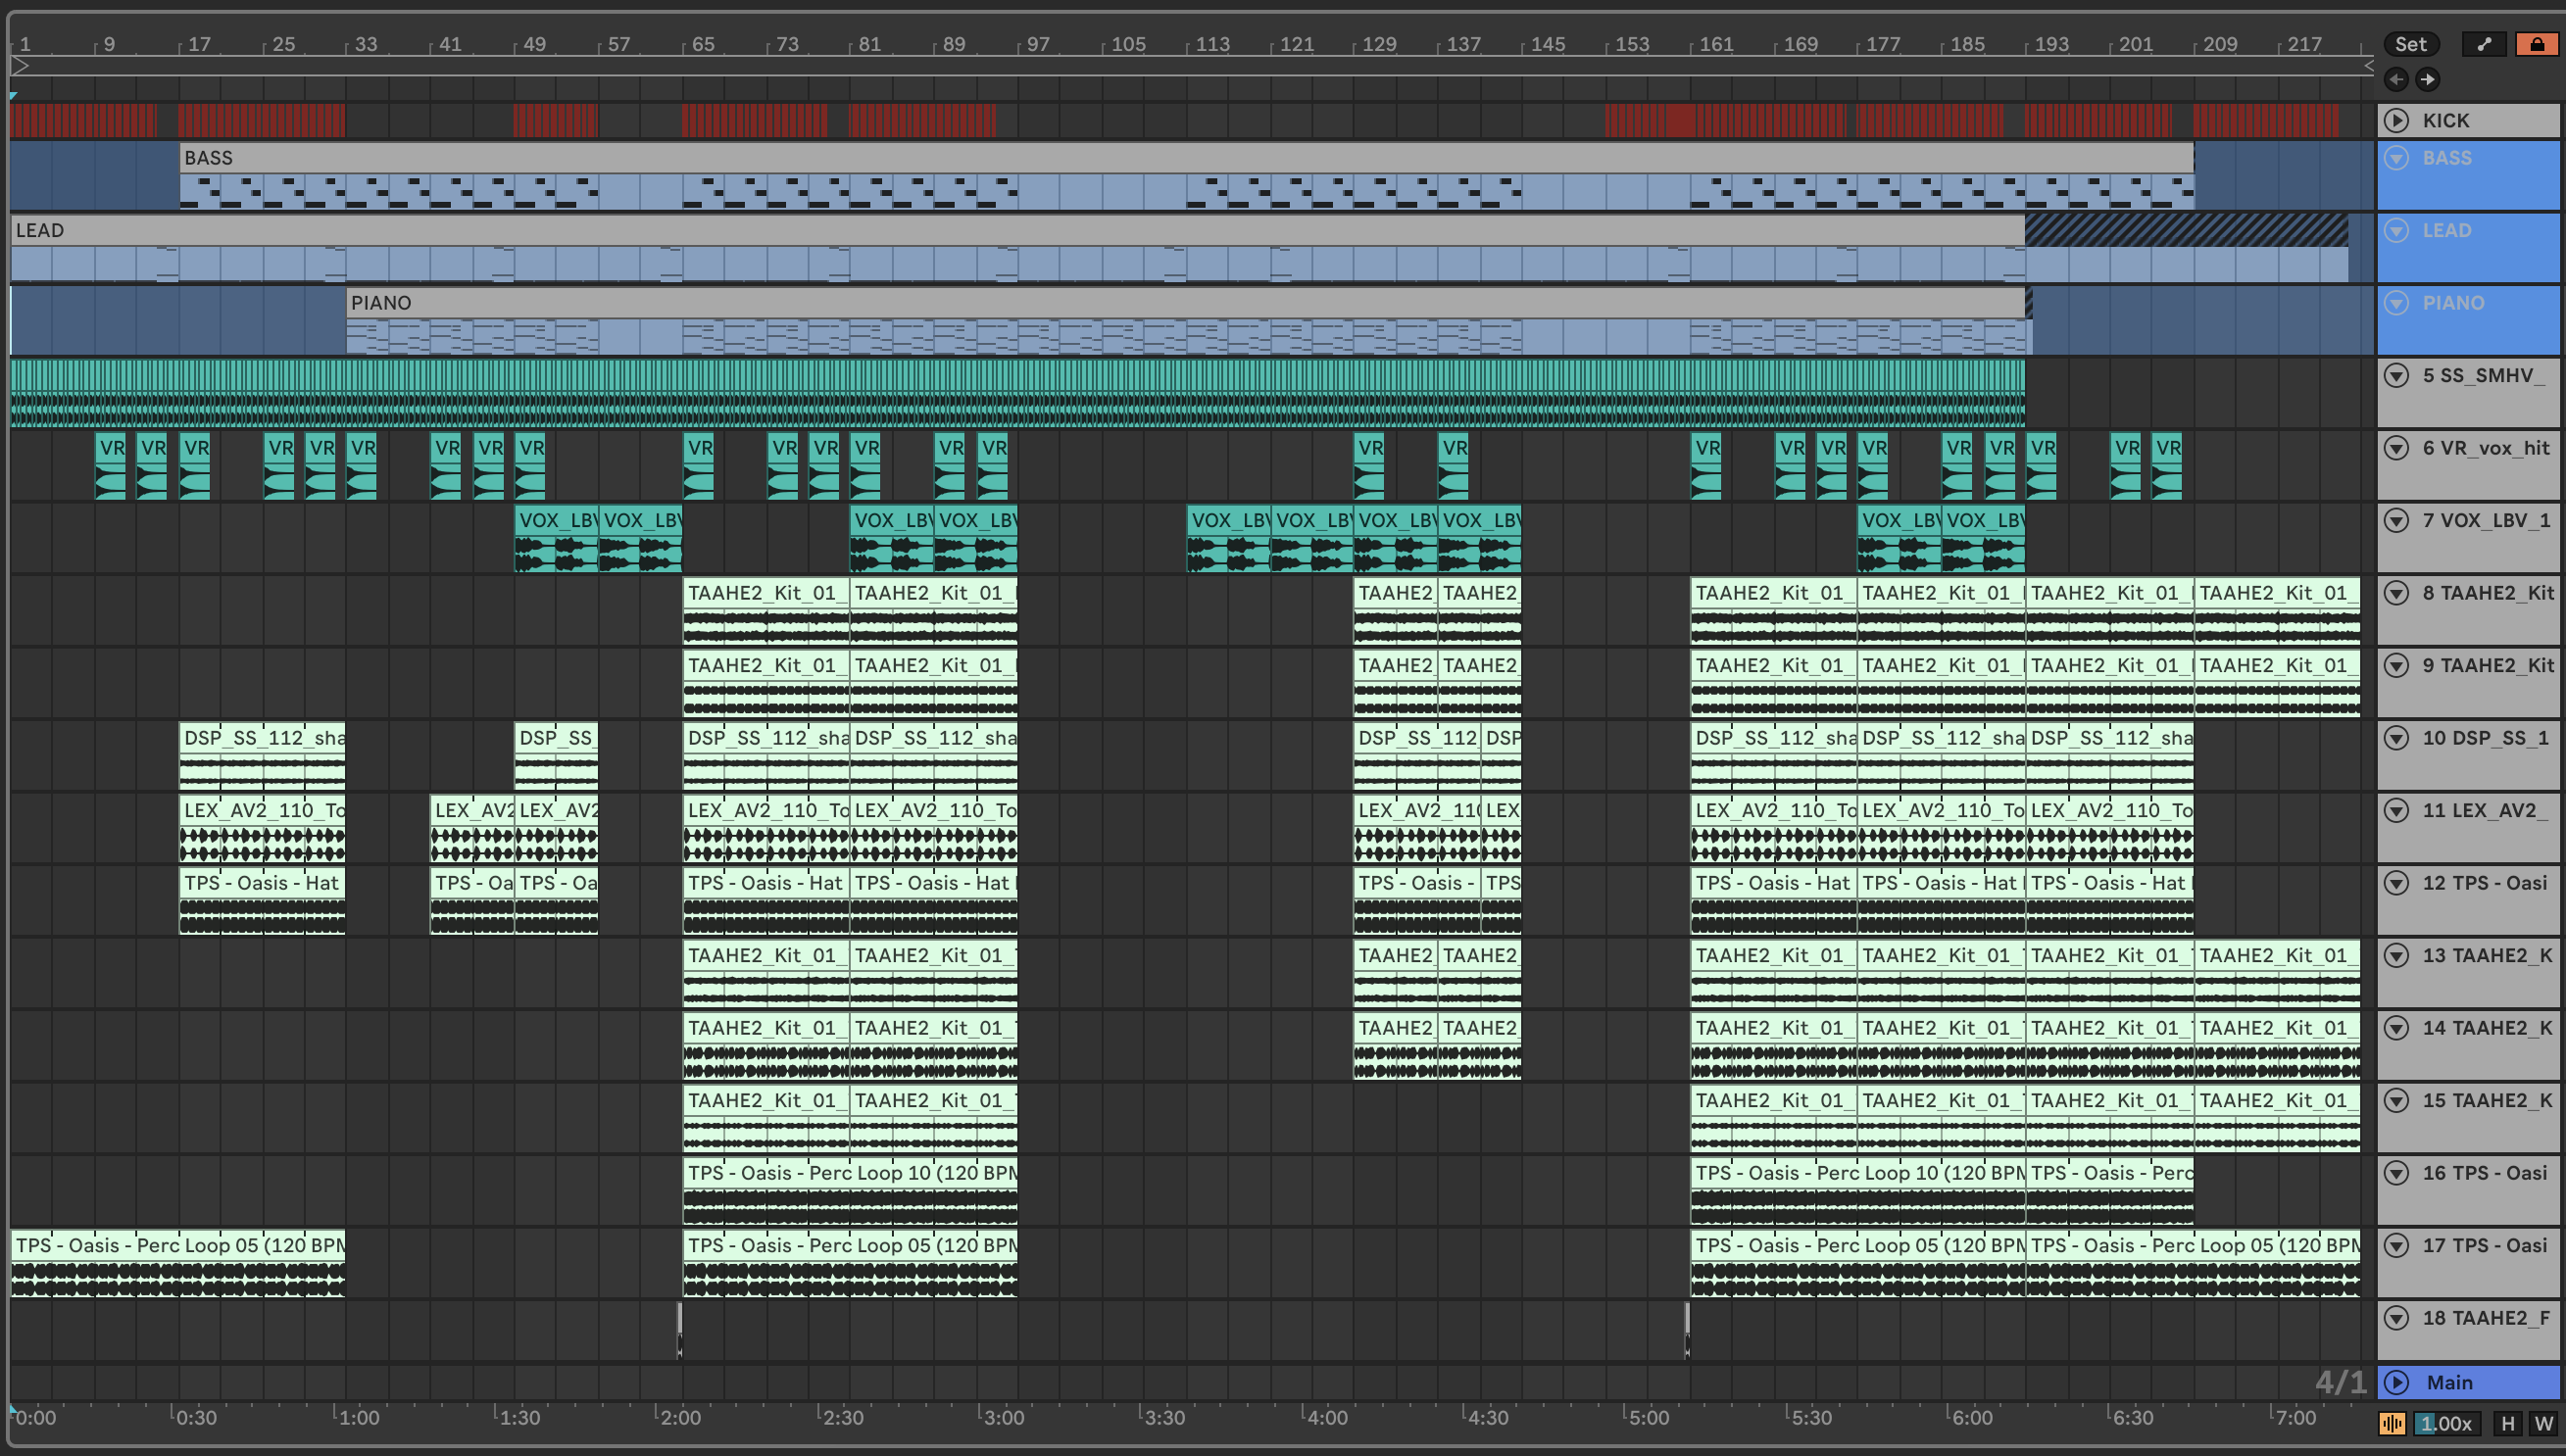Unfold the Main track
Screen dimensions: 2566x1456
2396,1382
